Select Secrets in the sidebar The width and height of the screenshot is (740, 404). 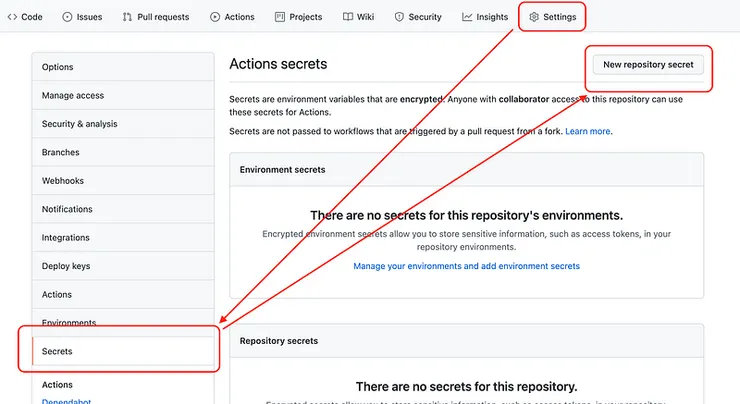(x=57, y=352)
